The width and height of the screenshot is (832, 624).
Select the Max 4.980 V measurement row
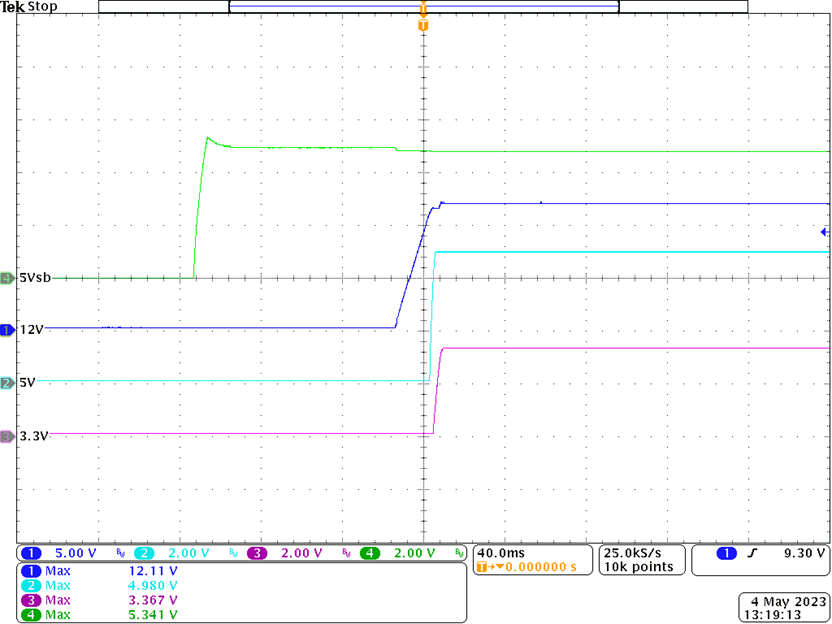click(x=100, y=585)
